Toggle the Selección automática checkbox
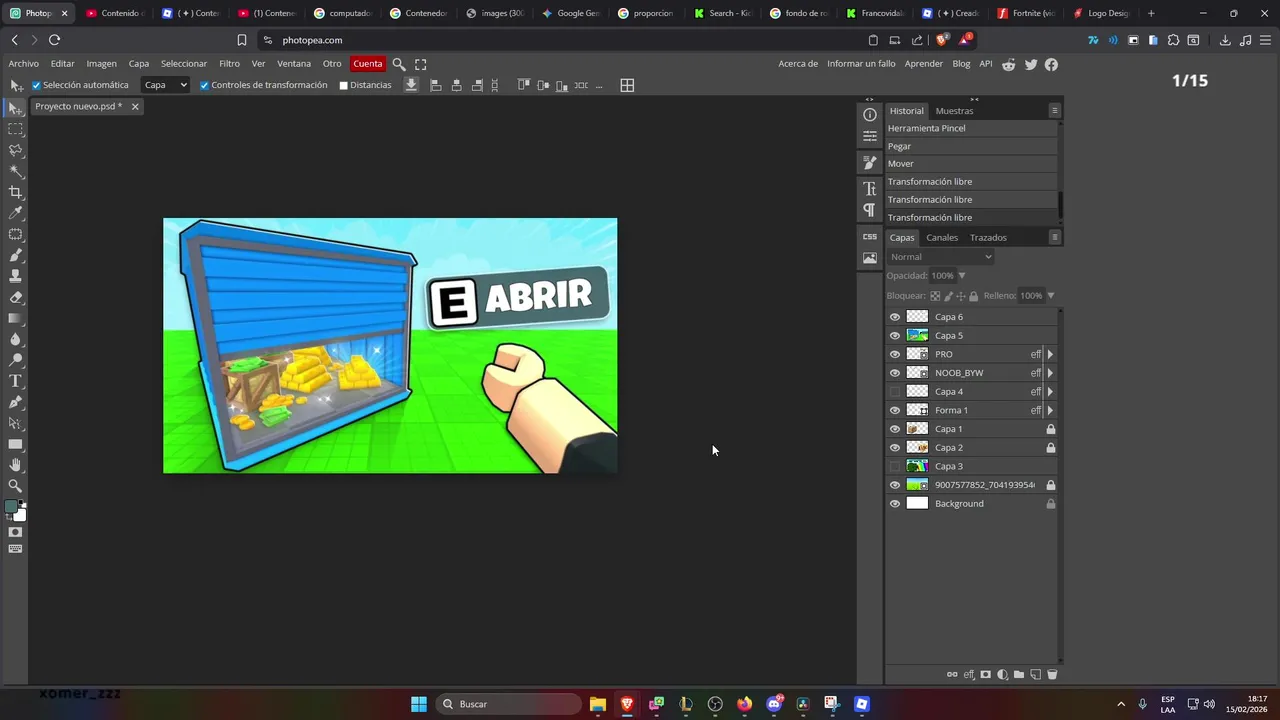The image size is (1280, 720). tap(36, 86)
